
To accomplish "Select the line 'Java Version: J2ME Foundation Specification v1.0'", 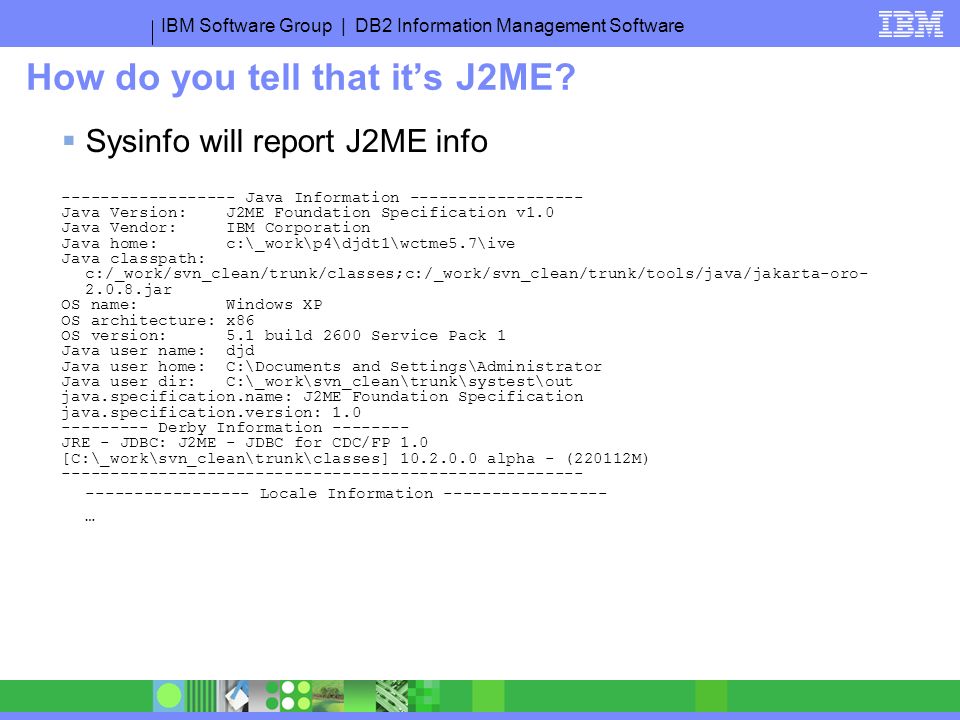I will [307, 212].
